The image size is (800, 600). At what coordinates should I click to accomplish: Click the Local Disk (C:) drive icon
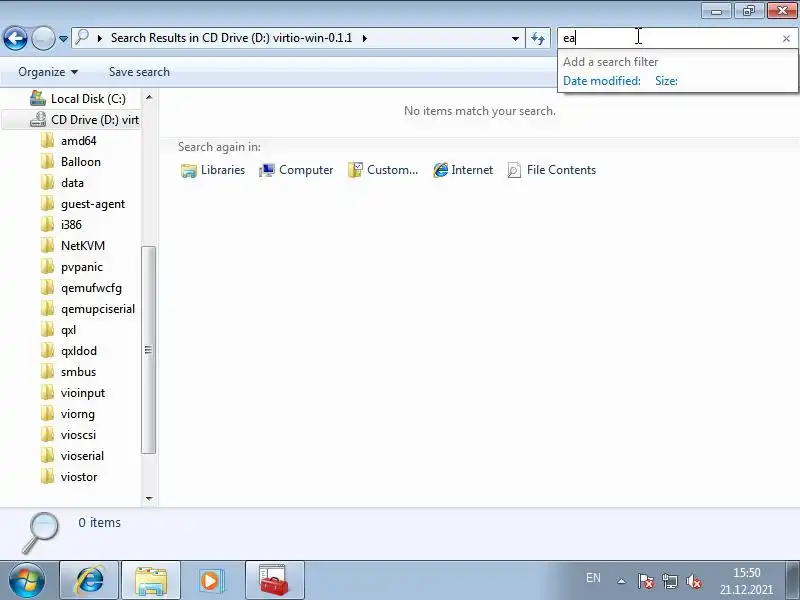point(37,98)
